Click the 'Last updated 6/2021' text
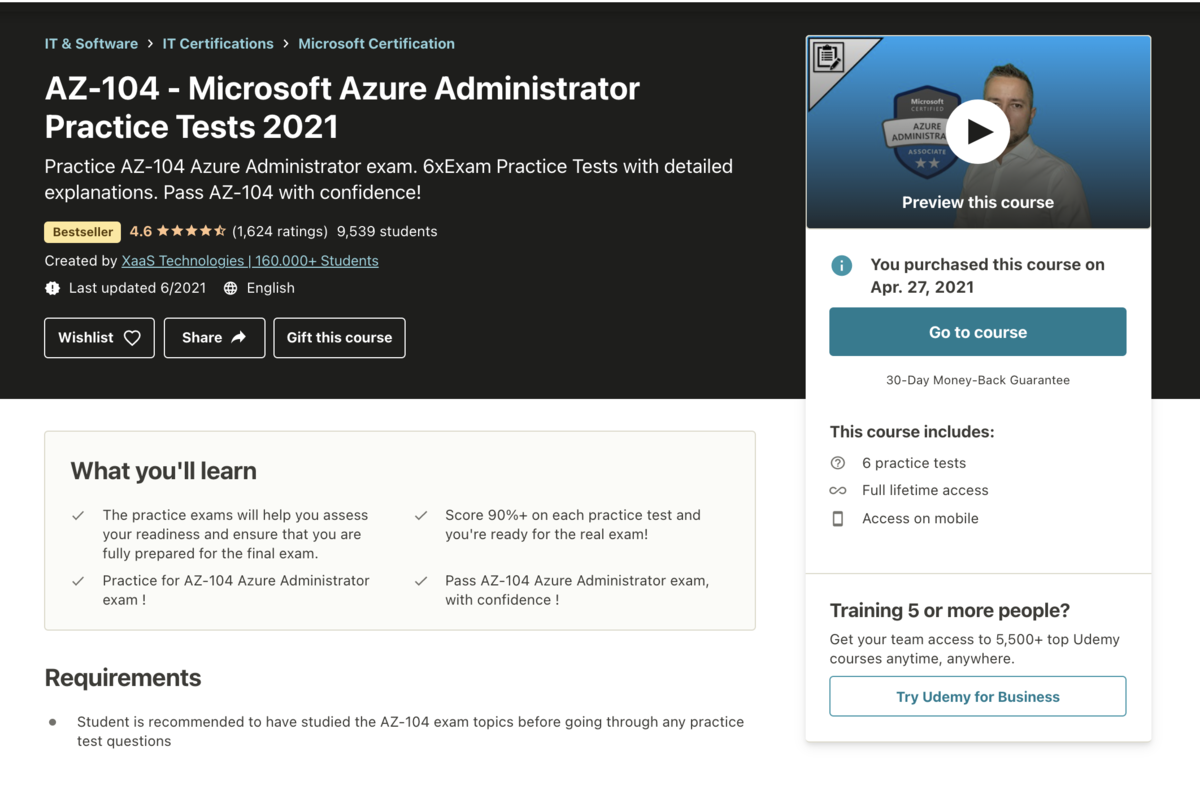The height and width of the screenshot is (790, 1200). [x=137, y=288]
